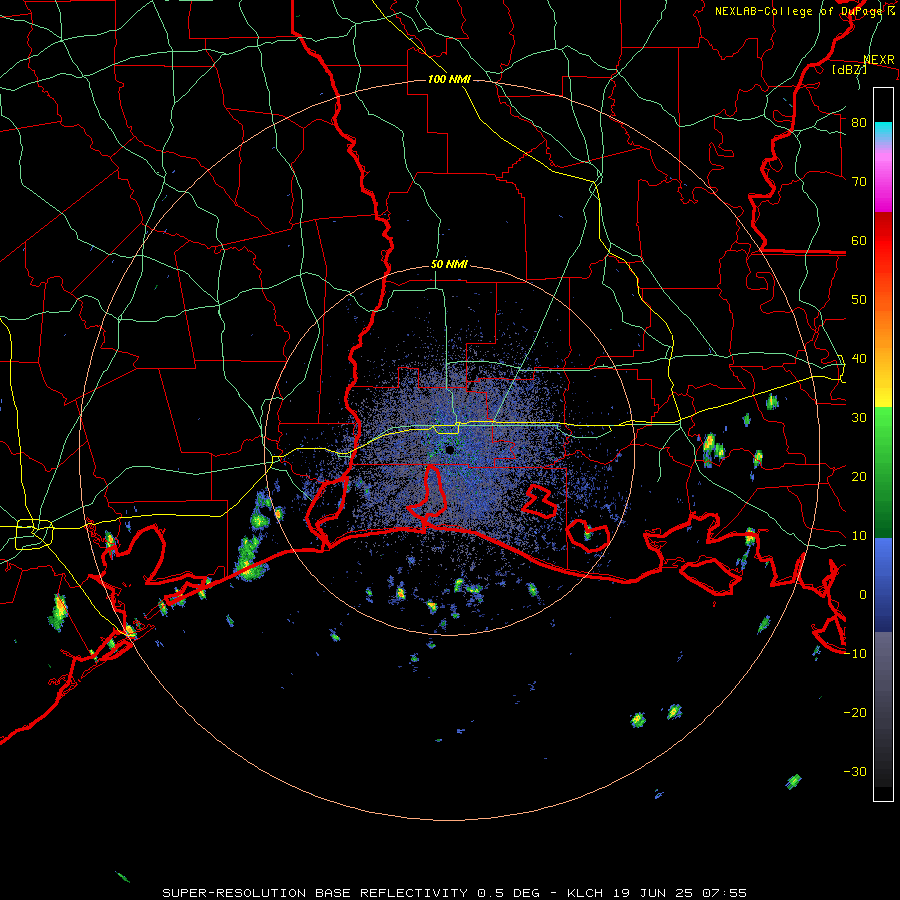Click the 0 value on the dBZ scale

[863, 595]
